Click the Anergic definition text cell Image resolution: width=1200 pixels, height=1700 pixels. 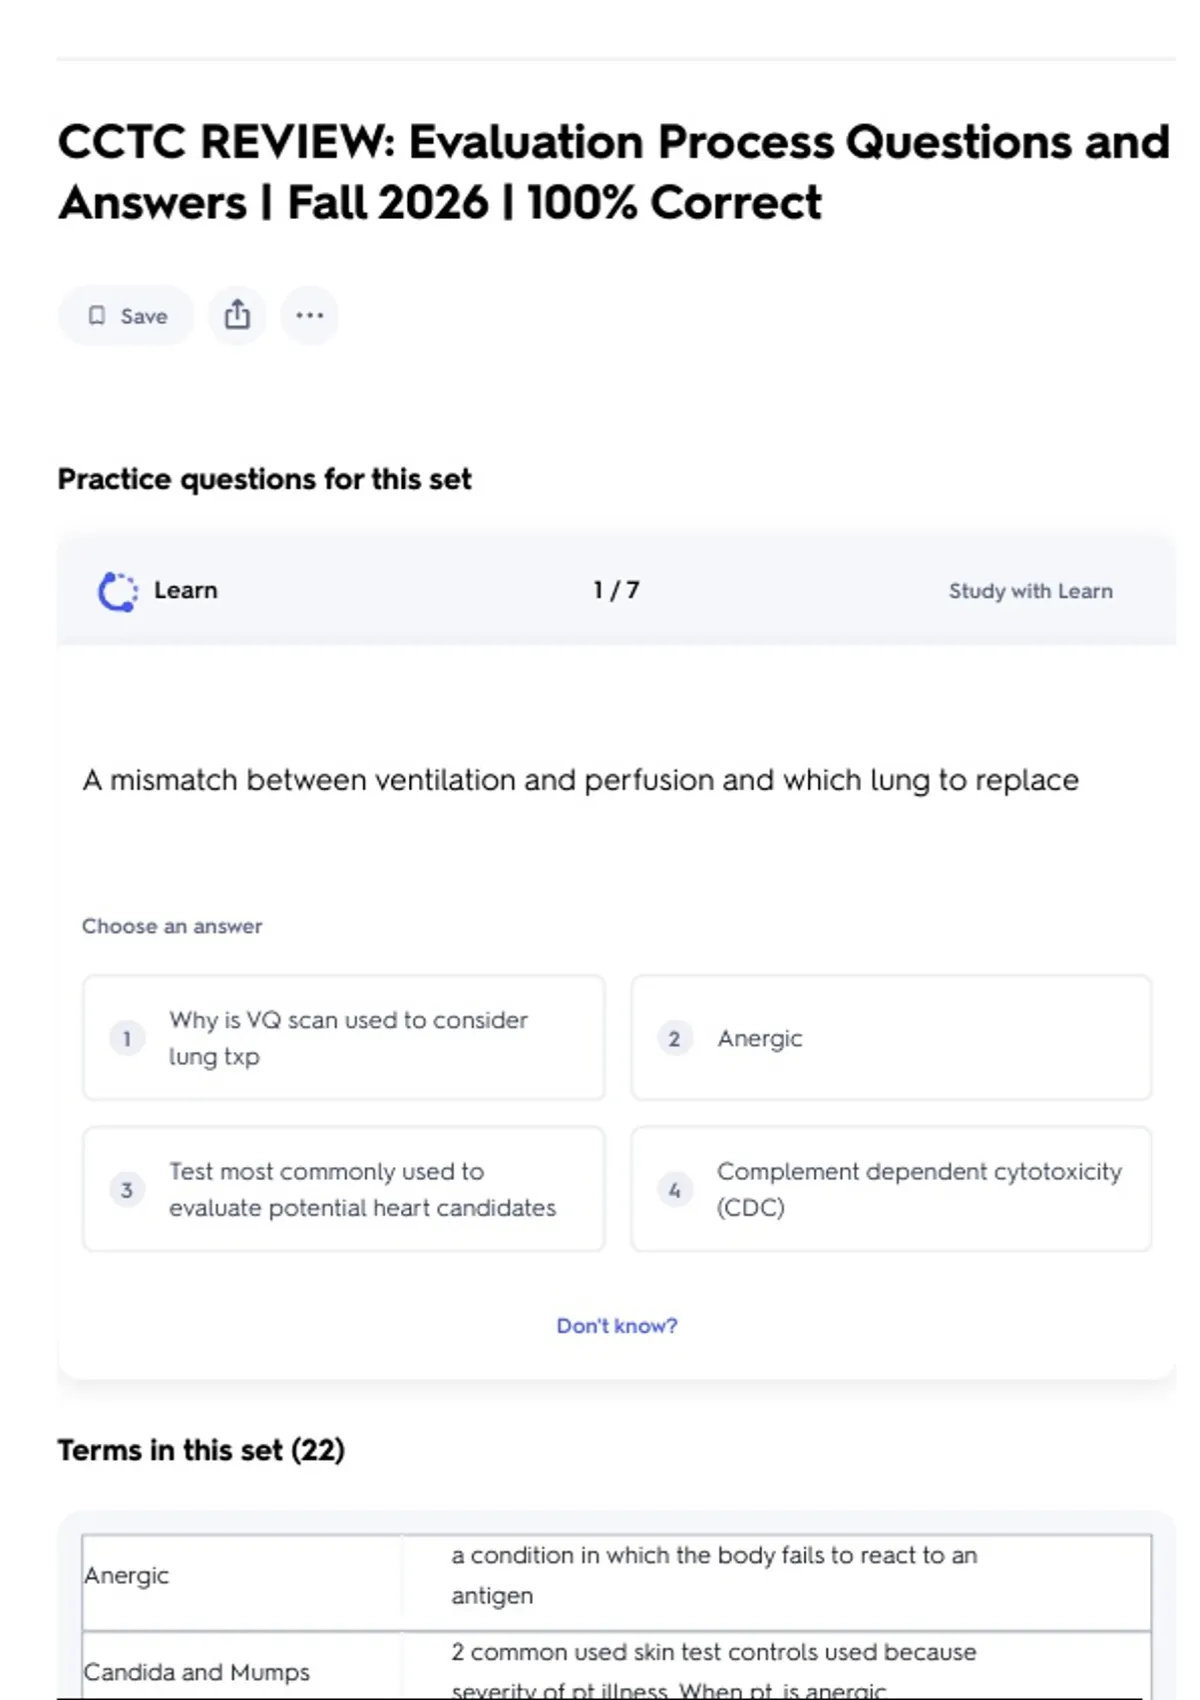click(x=714, y=1575)
